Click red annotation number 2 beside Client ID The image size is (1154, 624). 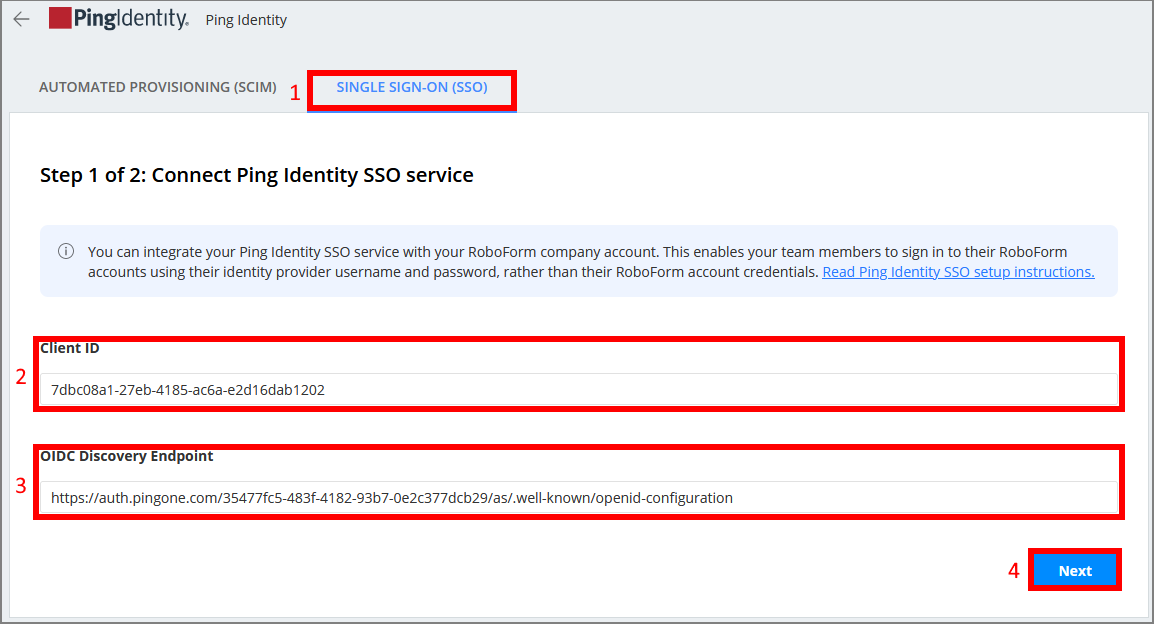click(x=20, y=378)
